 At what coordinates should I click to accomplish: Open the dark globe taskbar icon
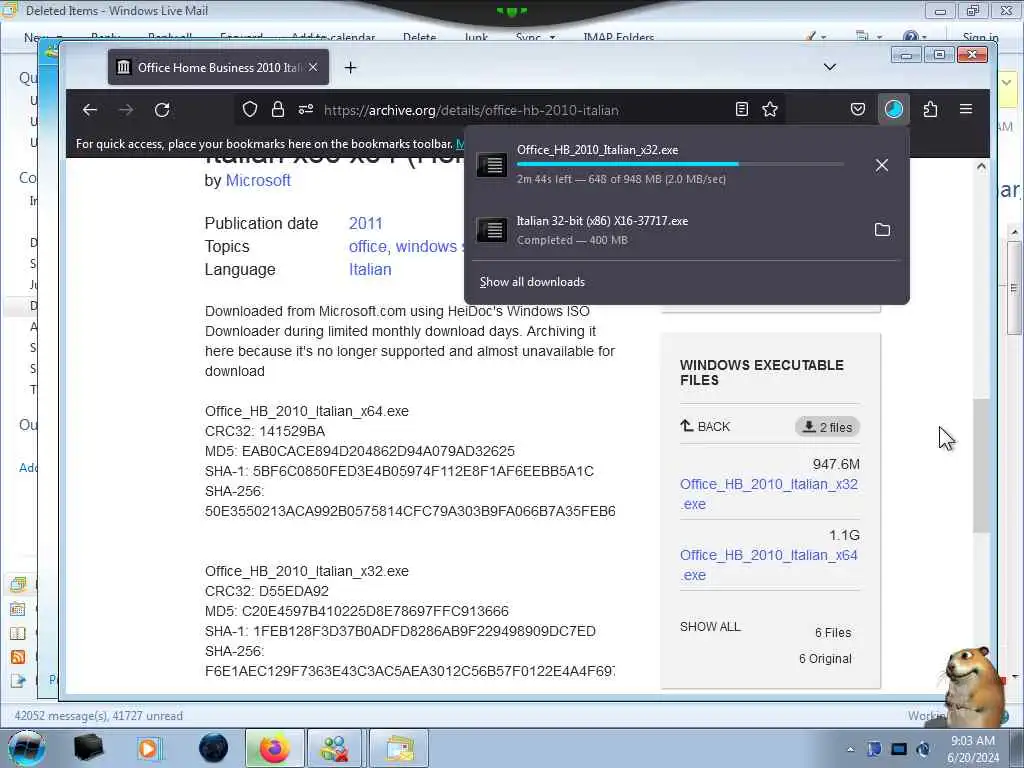(214, 748)
